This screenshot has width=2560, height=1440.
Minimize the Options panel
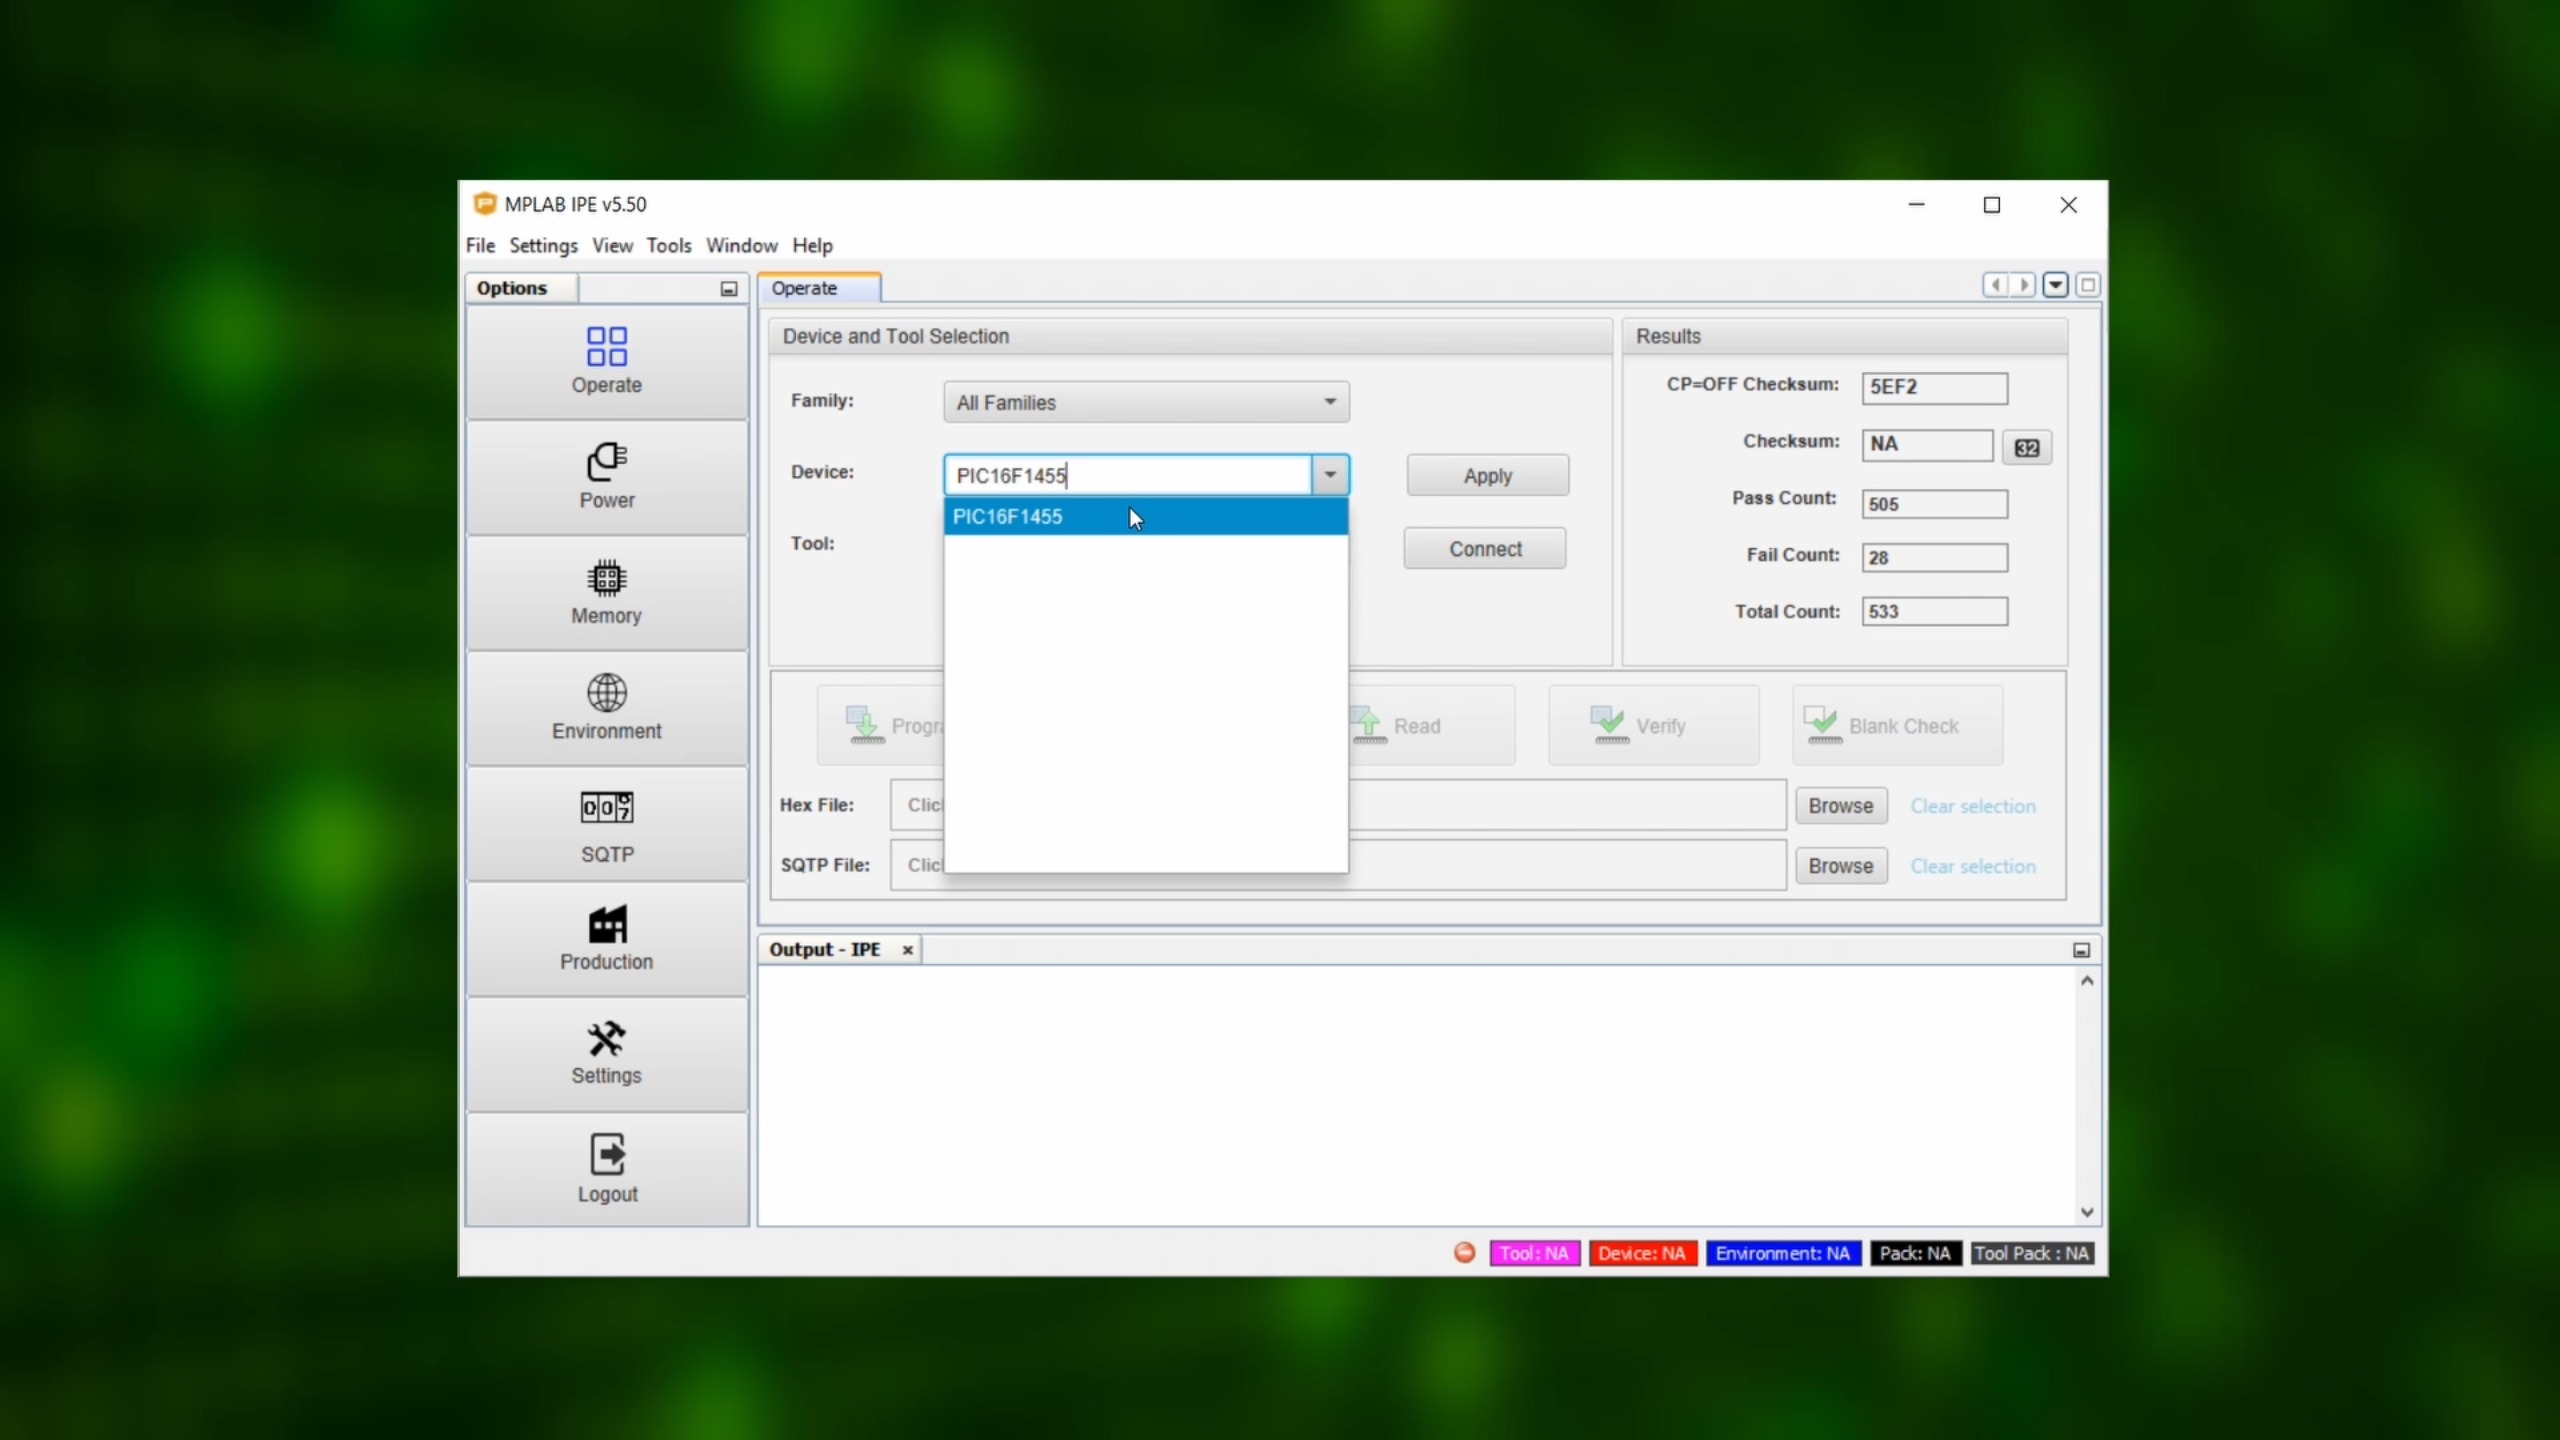tap(729, 289)
